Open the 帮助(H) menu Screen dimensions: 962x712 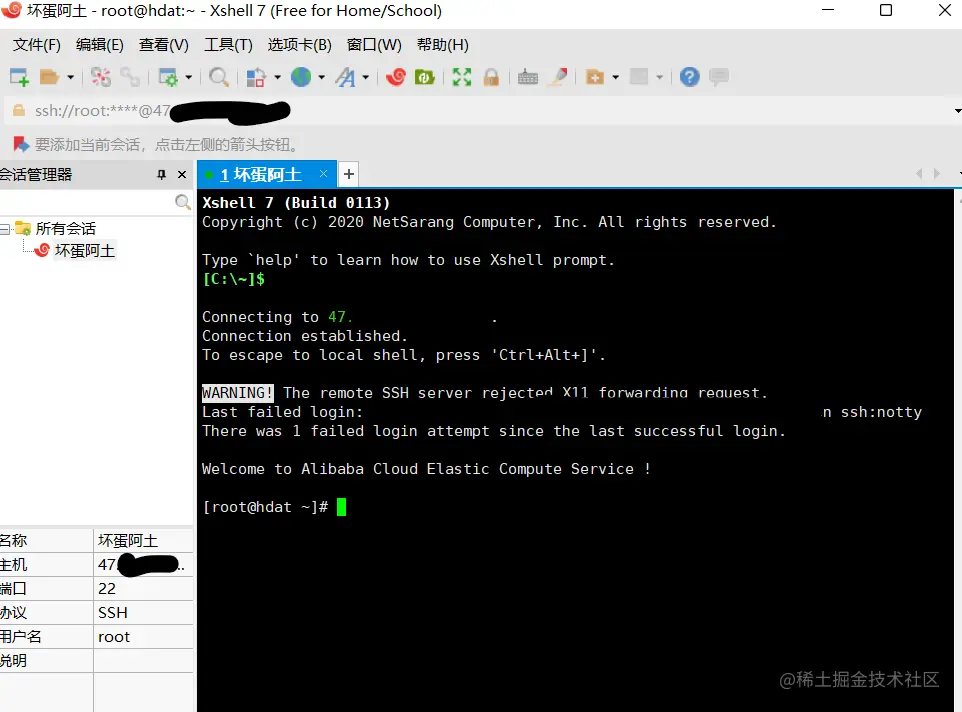pos(443,45)
